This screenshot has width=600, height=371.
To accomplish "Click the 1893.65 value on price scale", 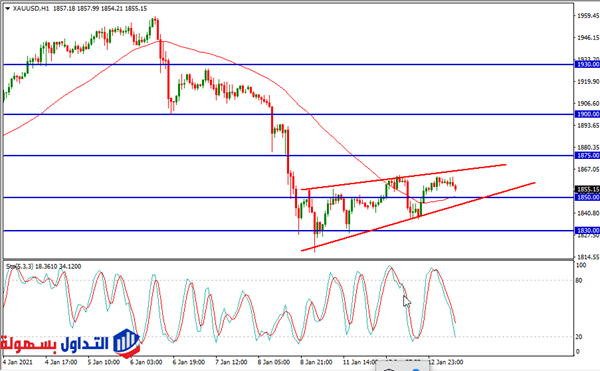I will pyautogui.click(x=588, y=125).
